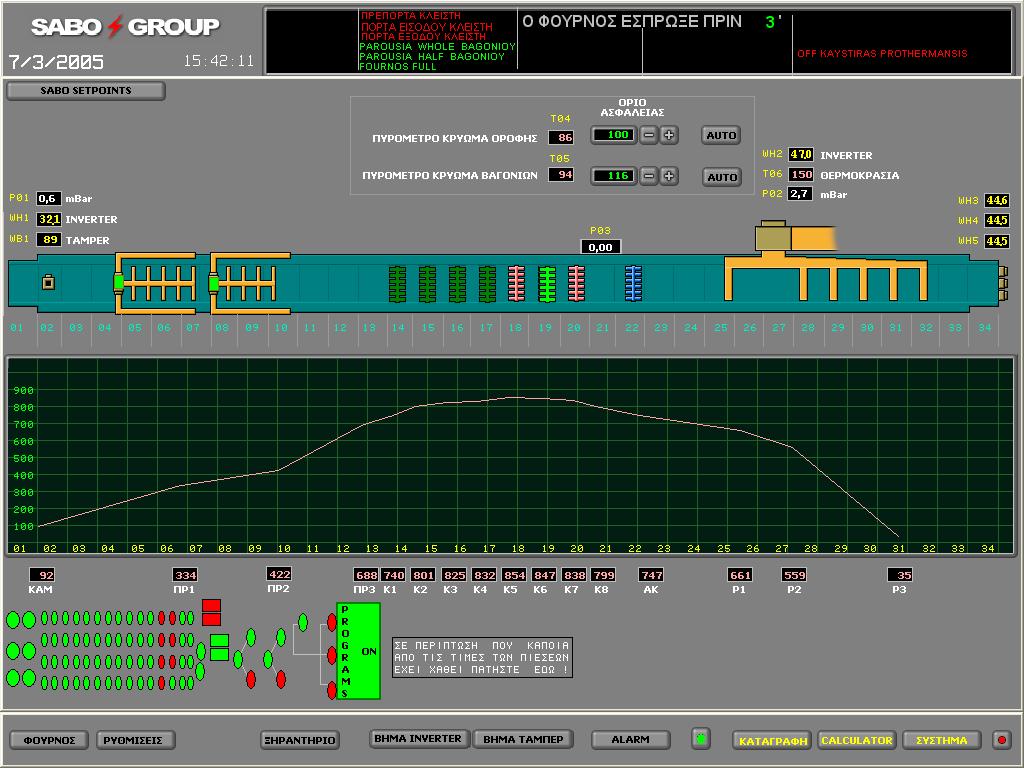This screenshot has height=768, width=1024.
Task: Click the WH2 INVERTER value 47,0
Action: pyautogui.click(x=801, y=155)
